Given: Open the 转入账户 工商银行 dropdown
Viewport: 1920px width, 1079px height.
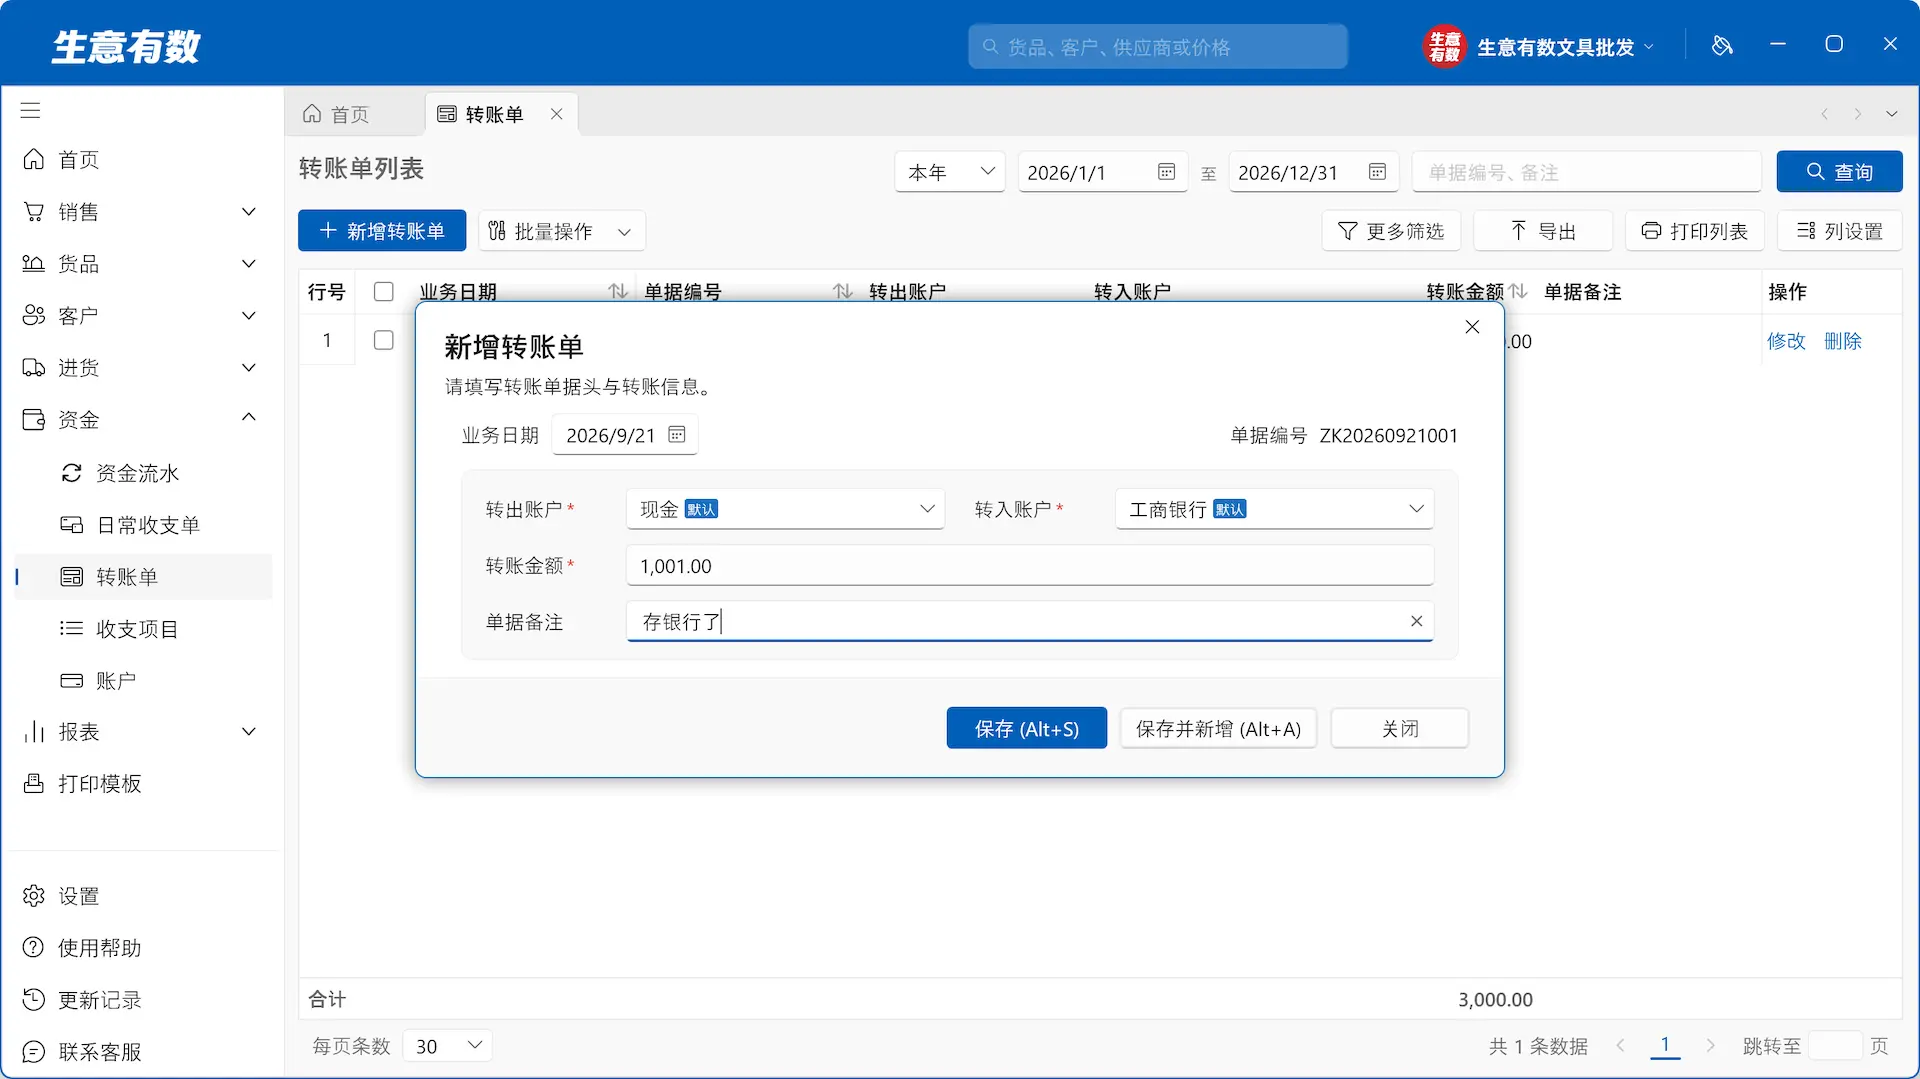Looking at the screenshot, I should pyautogui.click(x=1274, y=509).
